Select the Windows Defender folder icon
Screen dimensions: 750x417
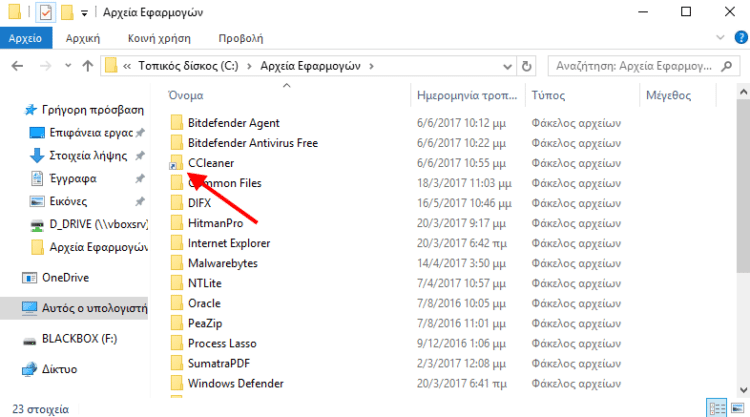pyautogui.click(x=176, y=384)
